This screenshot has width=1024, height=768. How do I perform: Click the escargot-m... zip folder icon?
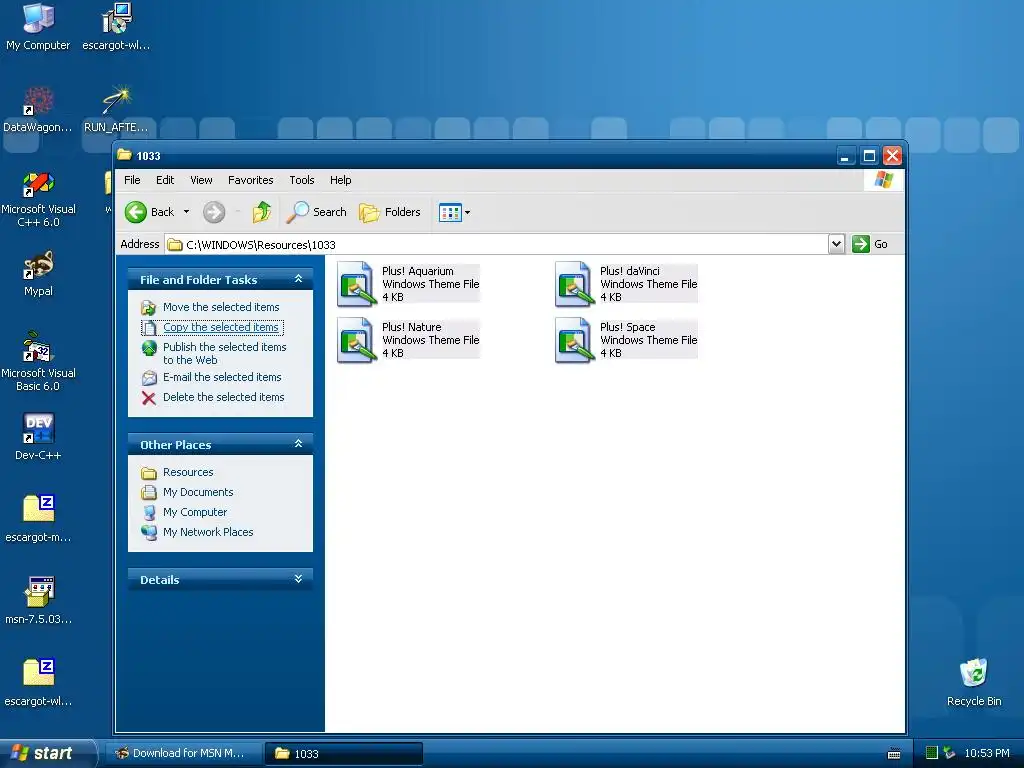click(x=38, y=519)
